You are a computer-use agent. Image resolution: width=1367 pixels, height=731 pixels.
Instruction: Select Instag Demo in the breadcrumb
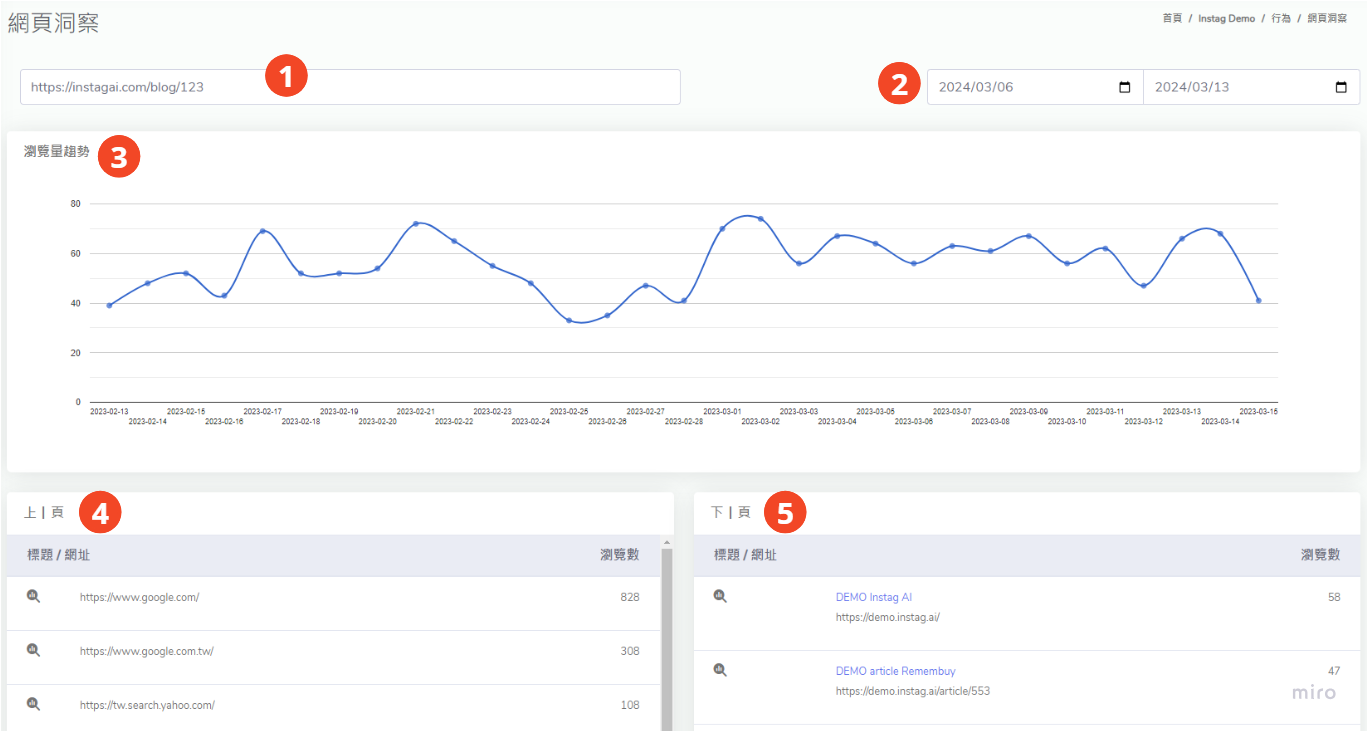tap(1226, 18)
